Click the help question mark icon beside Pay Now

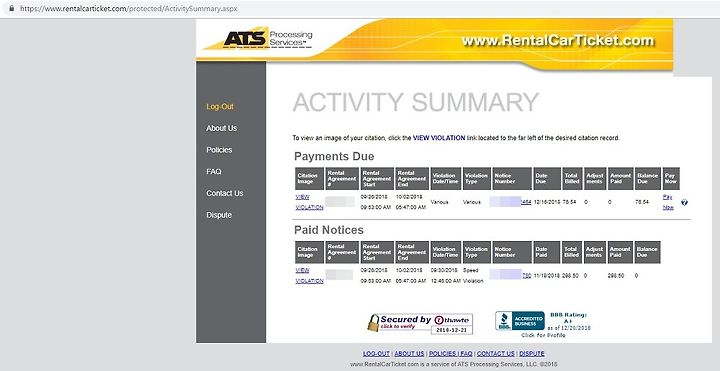point(684,202)
